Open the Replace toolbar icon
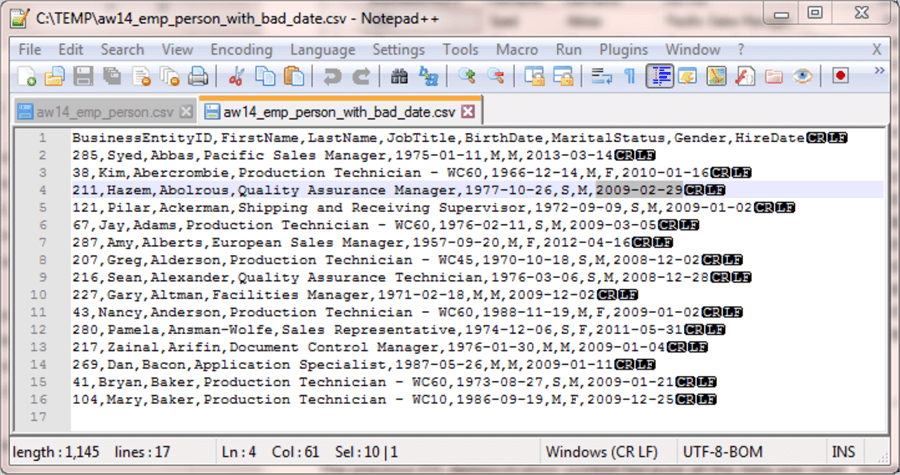 (x=428, y=76)
